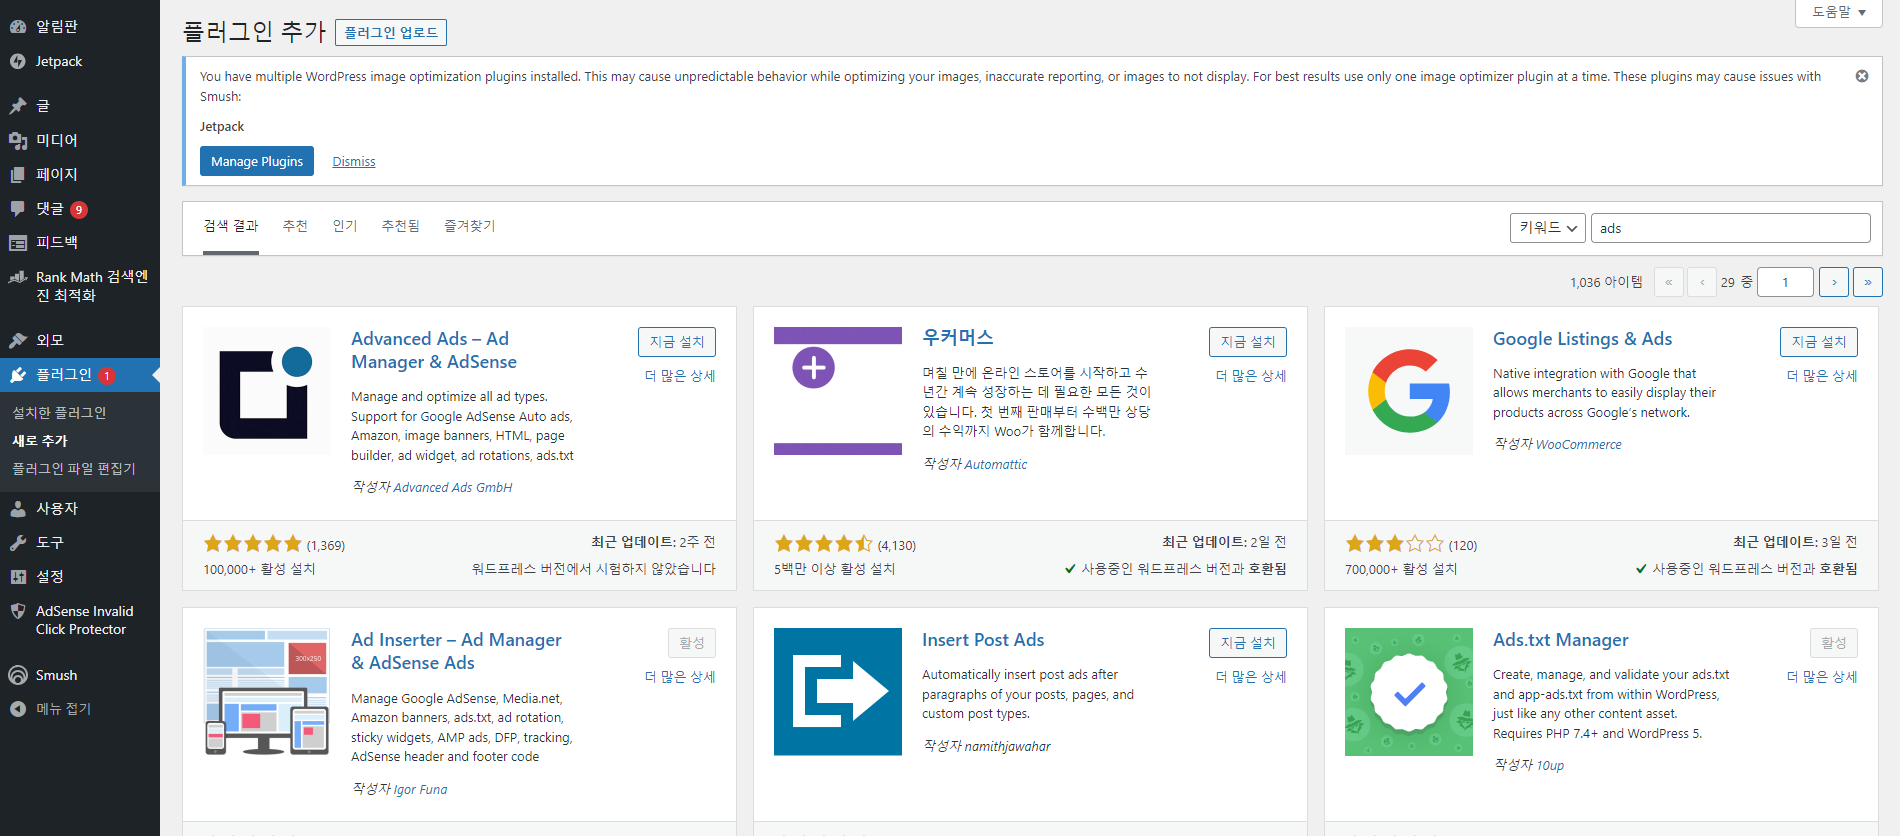Collapse menu with 메뉴 접기 arrow icon
Viewport: 1900px width, 836px height.
(18, 709)
